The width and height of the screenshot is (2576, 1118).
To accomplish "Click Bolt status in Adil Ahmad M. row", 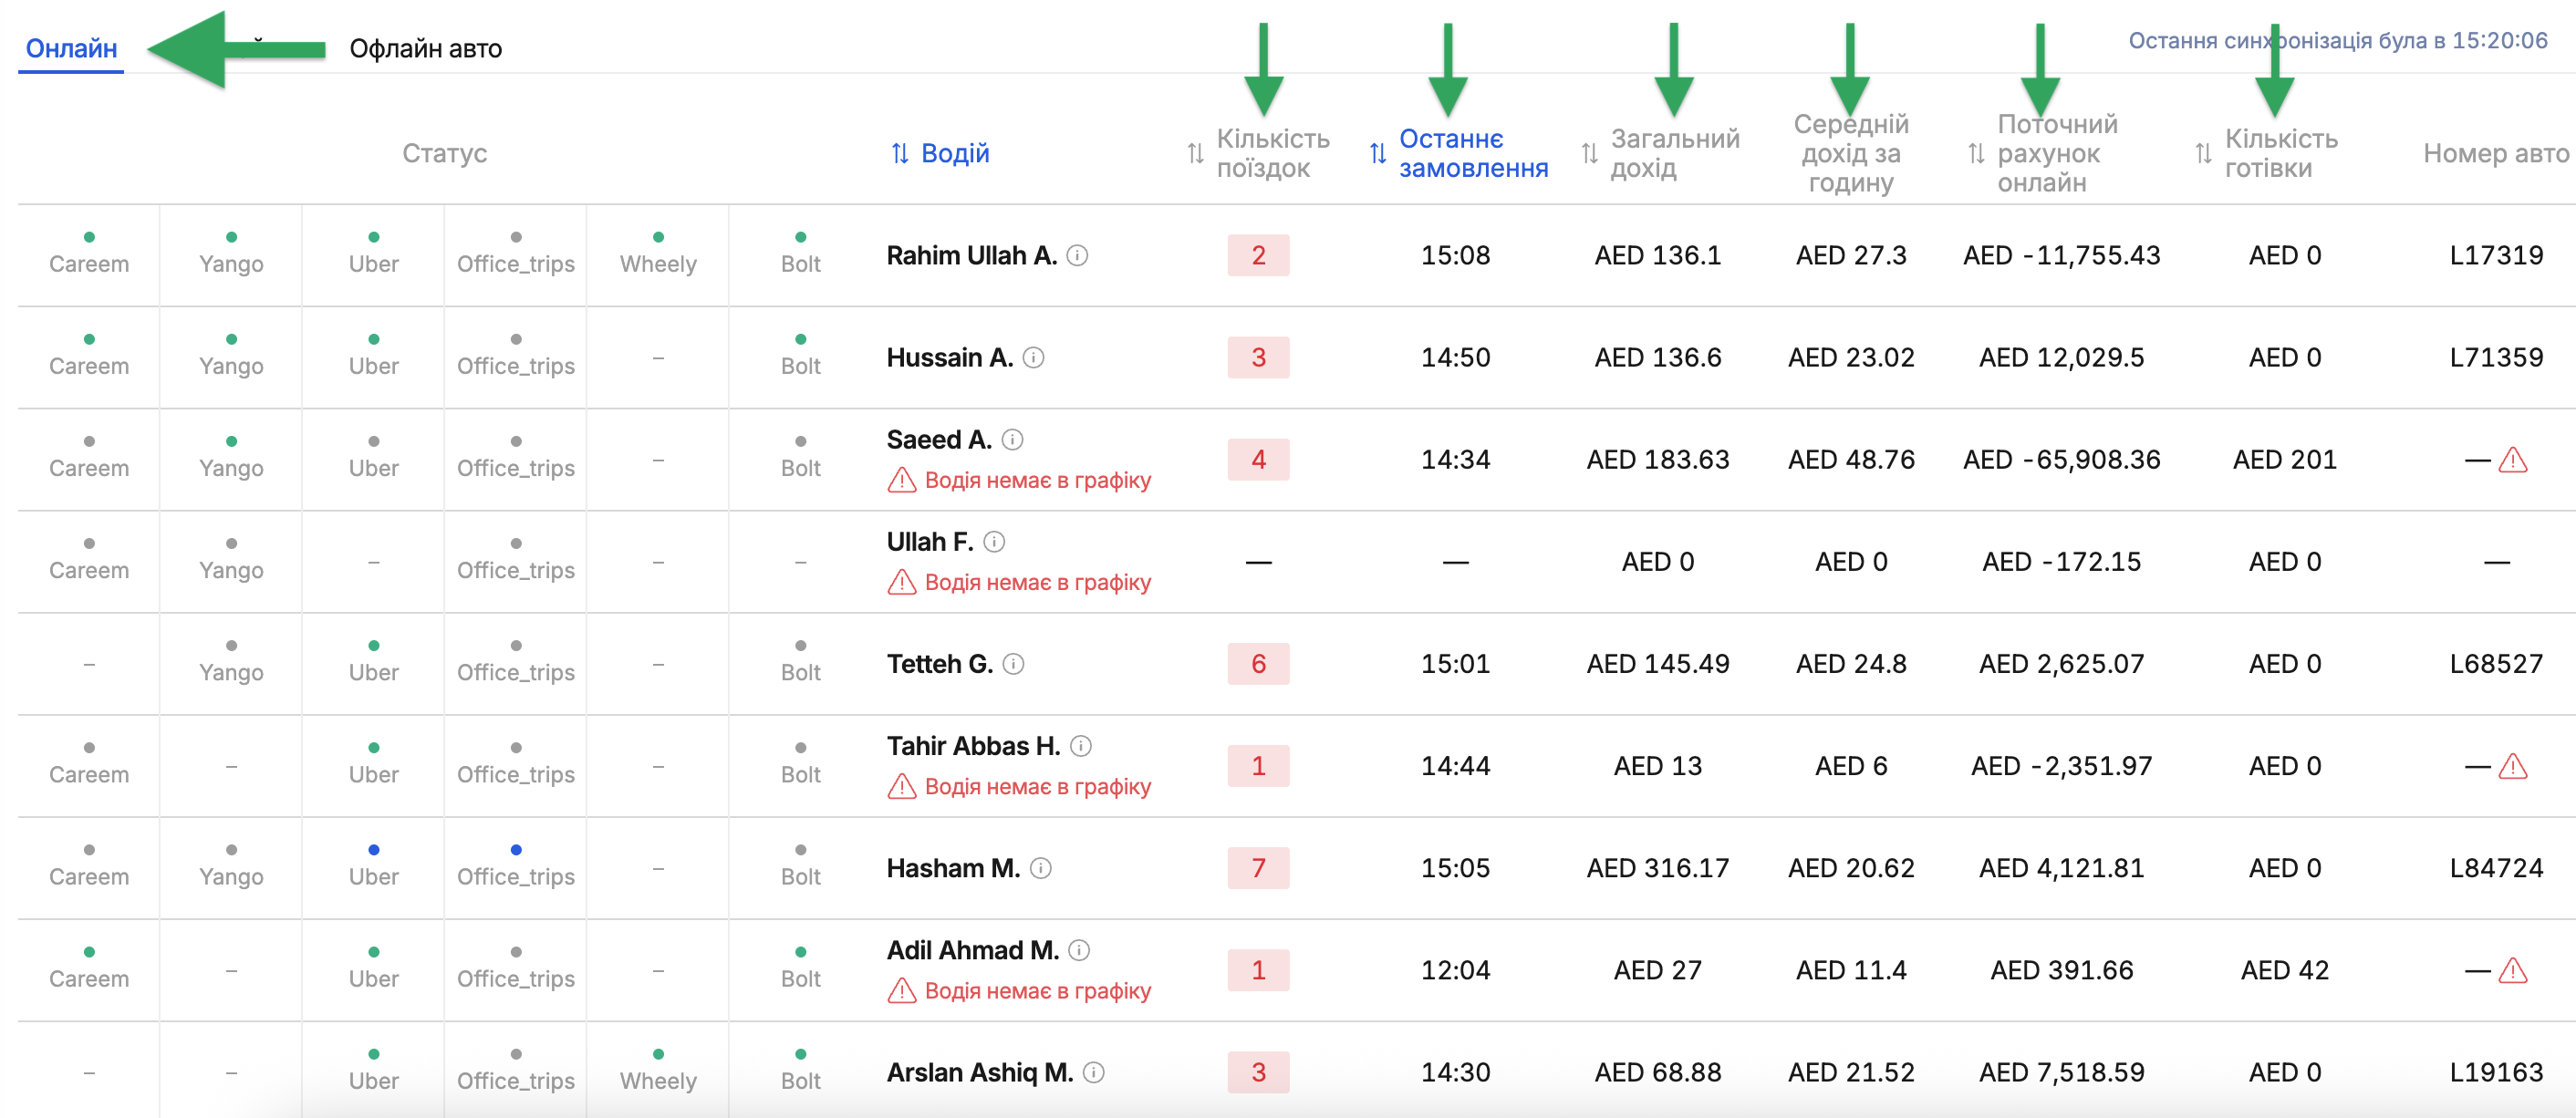I will click(800, 968).
